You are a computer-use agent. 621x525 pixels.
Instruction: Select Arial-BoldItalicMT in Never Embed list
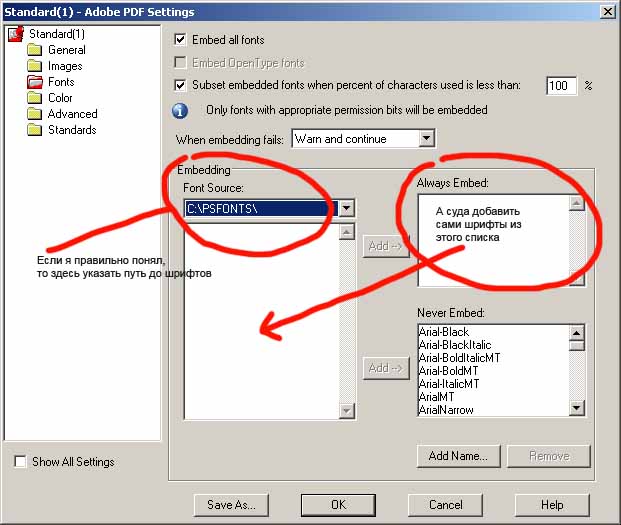(459, 358)
